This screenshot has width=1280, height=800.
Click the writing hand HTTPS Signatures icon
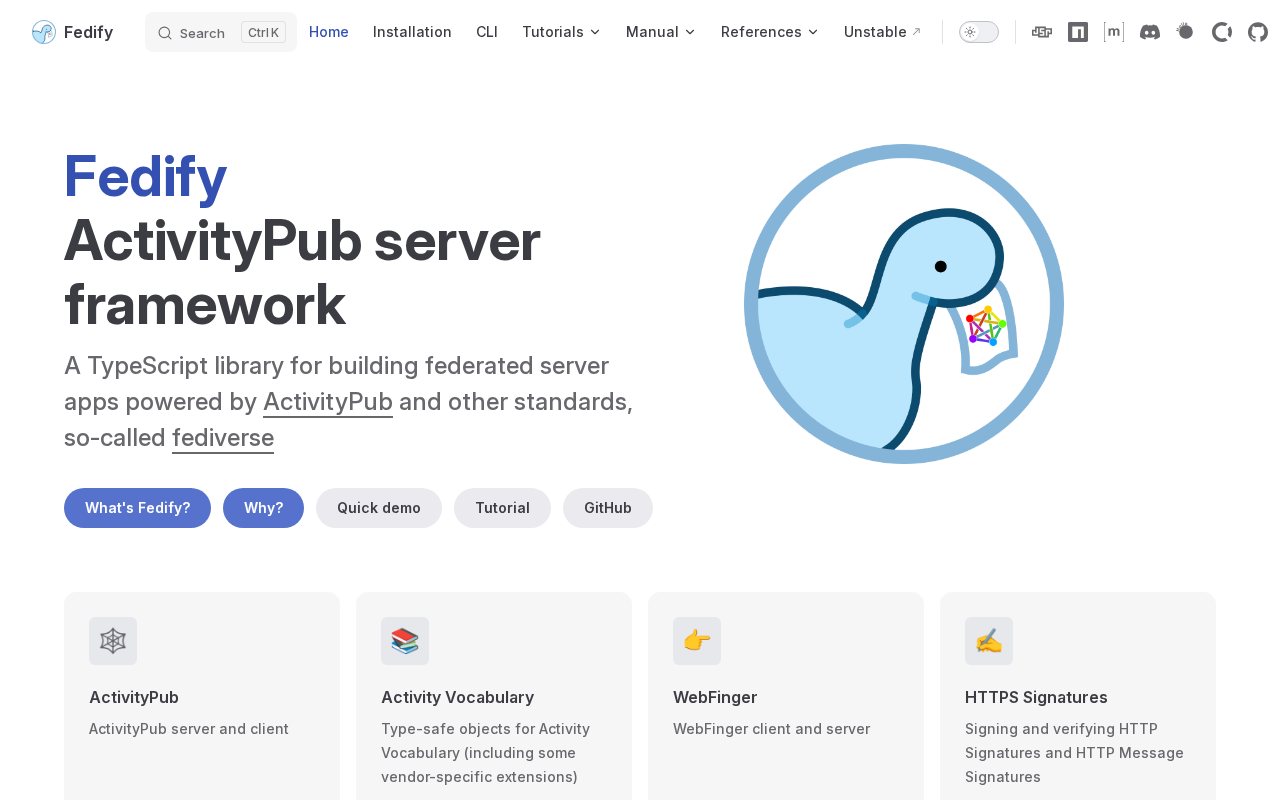tap(989, 641)
